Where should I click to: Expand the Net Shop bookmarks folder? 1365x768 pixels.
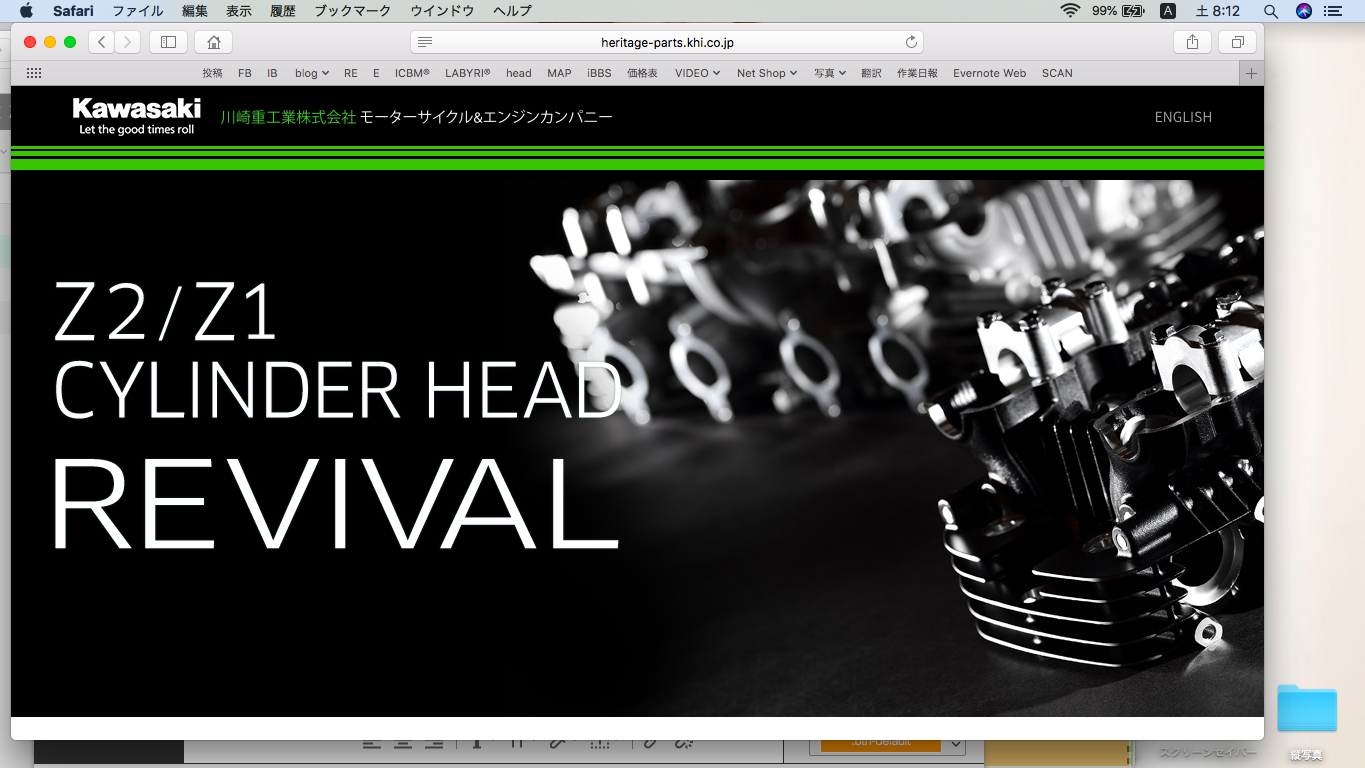coord(767,73)
